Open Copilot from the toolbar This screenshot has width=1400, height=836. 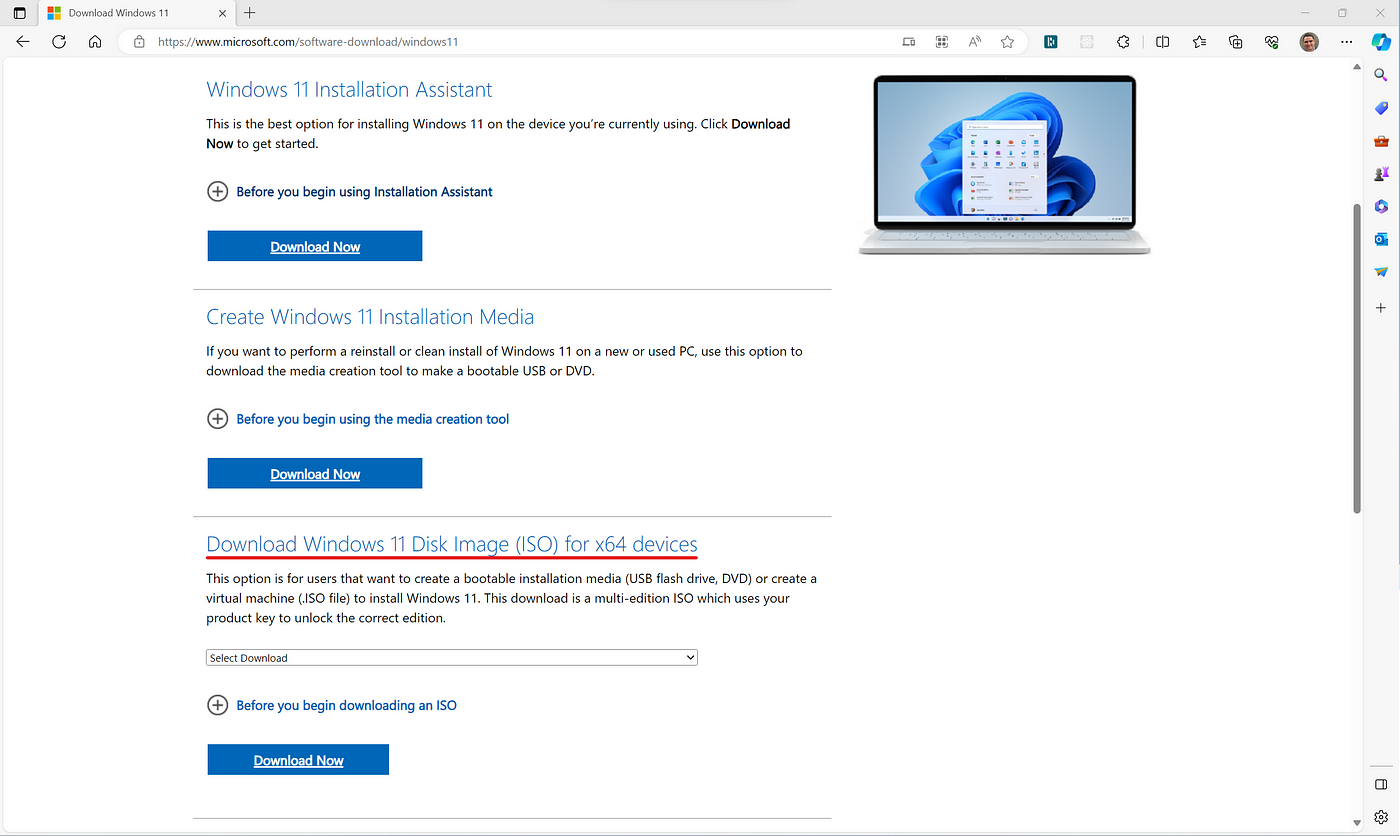1381,42
